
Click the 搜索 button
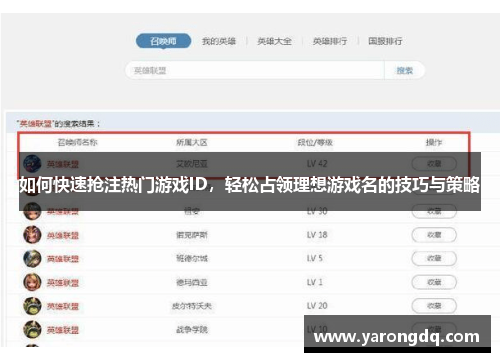tap(405, 70)
